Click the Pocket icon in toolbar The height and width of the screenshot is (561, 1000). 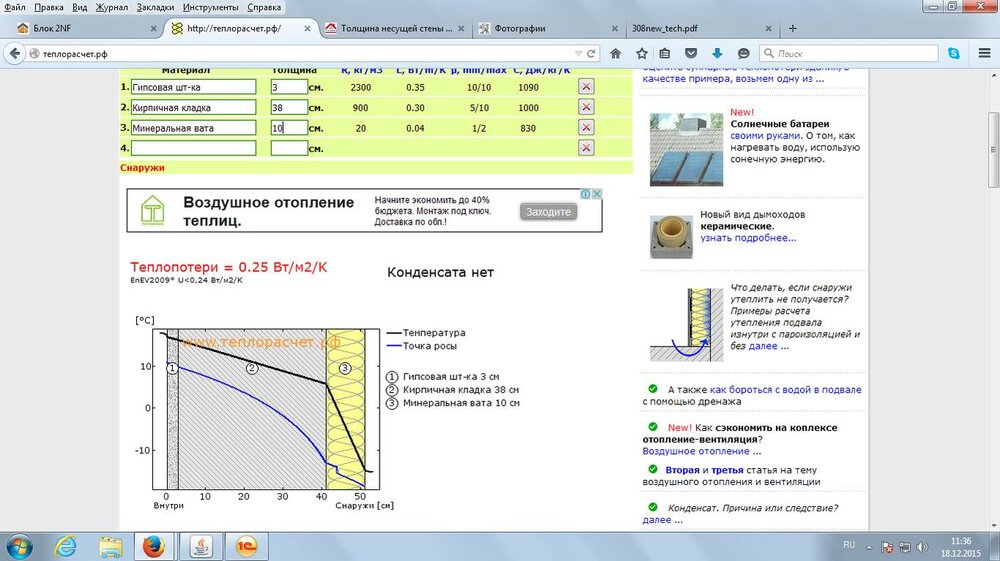(x=691, y=53)
